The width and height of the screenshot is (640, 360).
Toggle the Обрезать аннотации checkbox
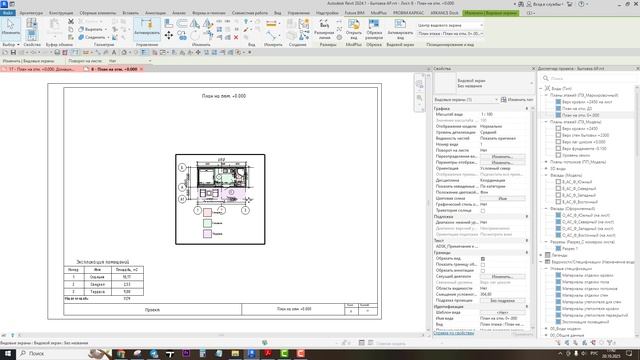point(483,271)
